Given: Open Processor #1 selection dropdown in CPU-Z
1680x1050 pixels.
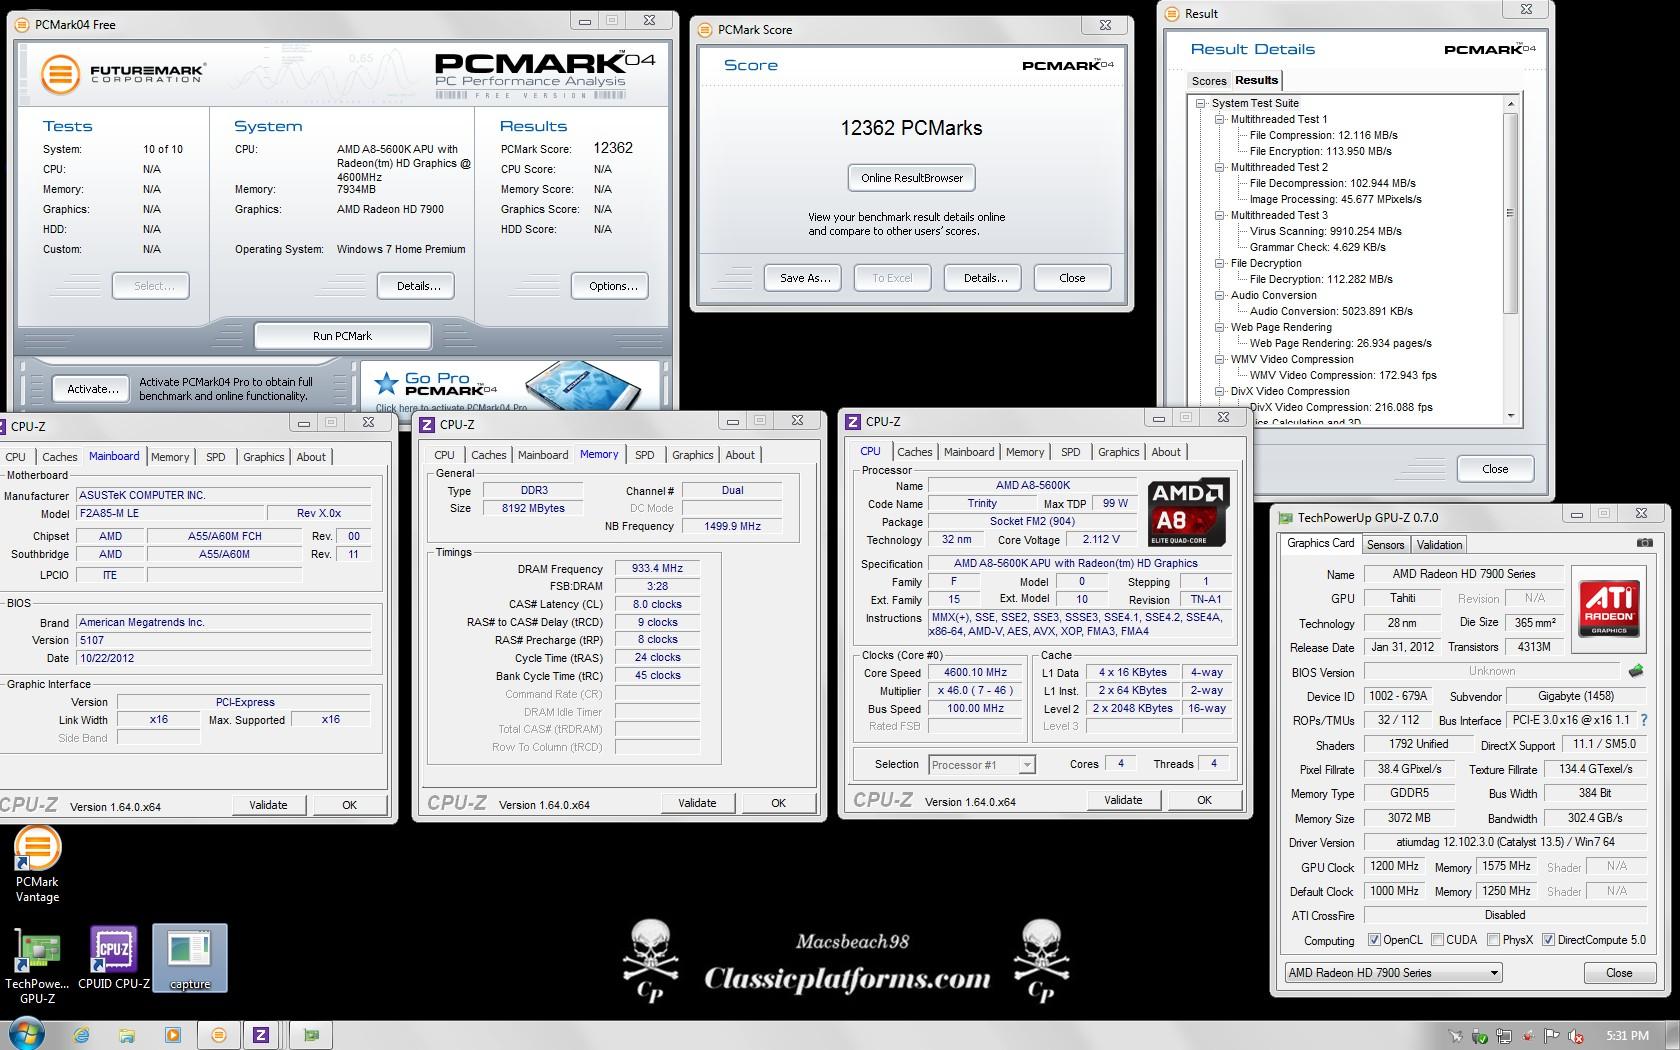Looking at the screenshot, I should [x=981, y=765].
